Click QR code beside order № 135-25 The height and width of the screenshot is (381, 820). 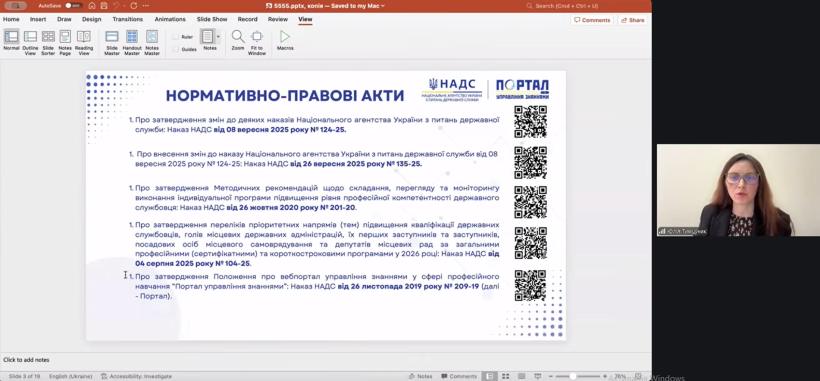(530, 162)
